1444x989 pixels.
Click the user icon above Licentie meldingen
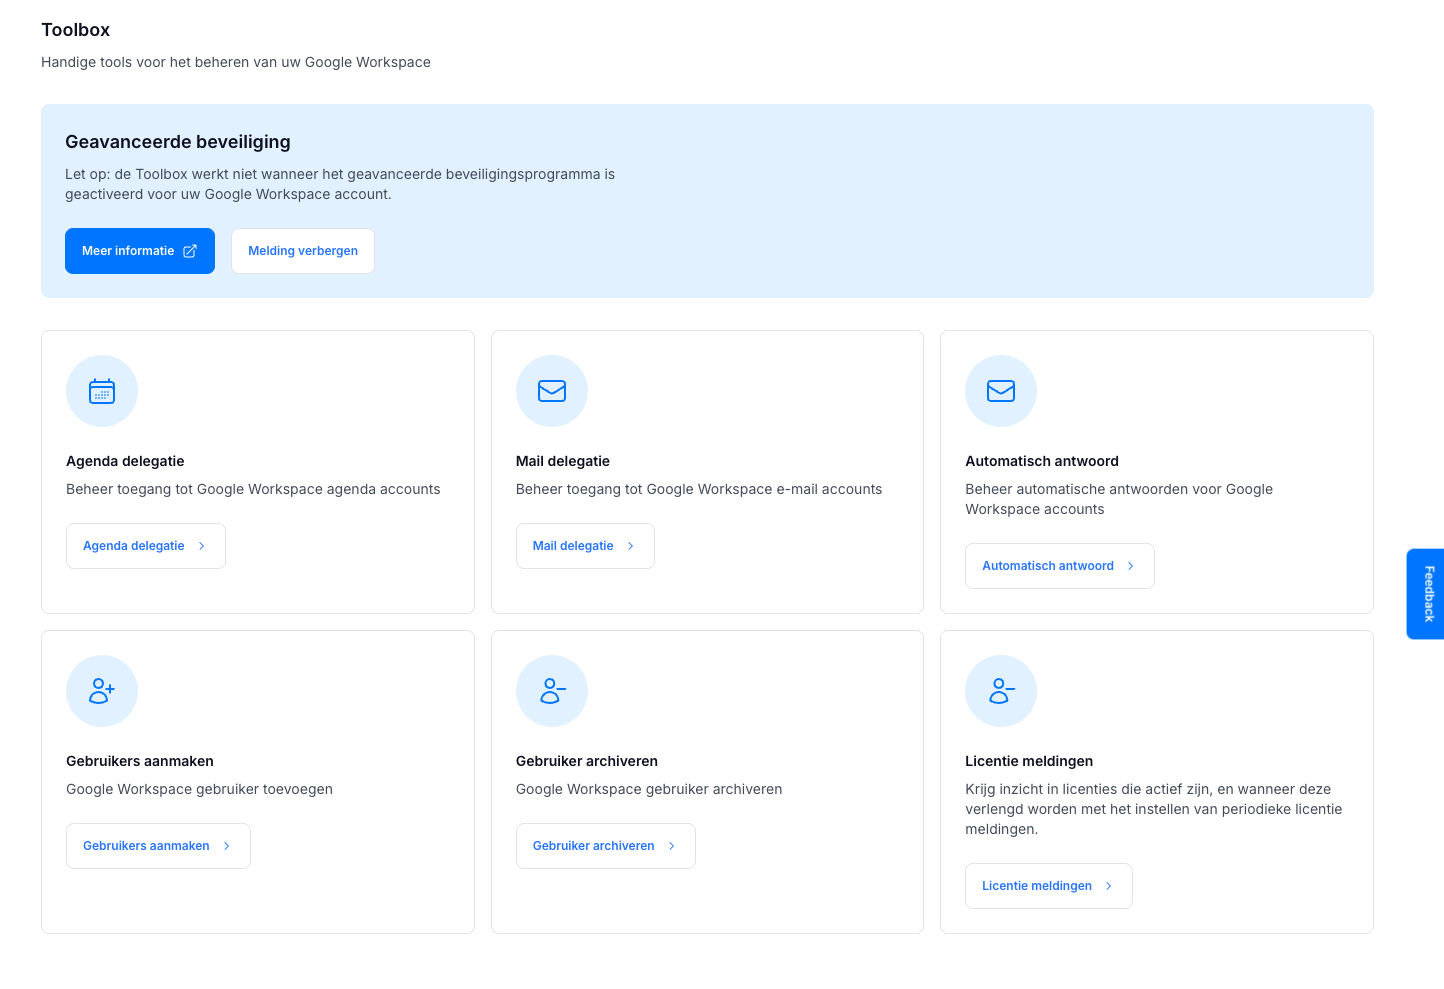[1001, 691]
